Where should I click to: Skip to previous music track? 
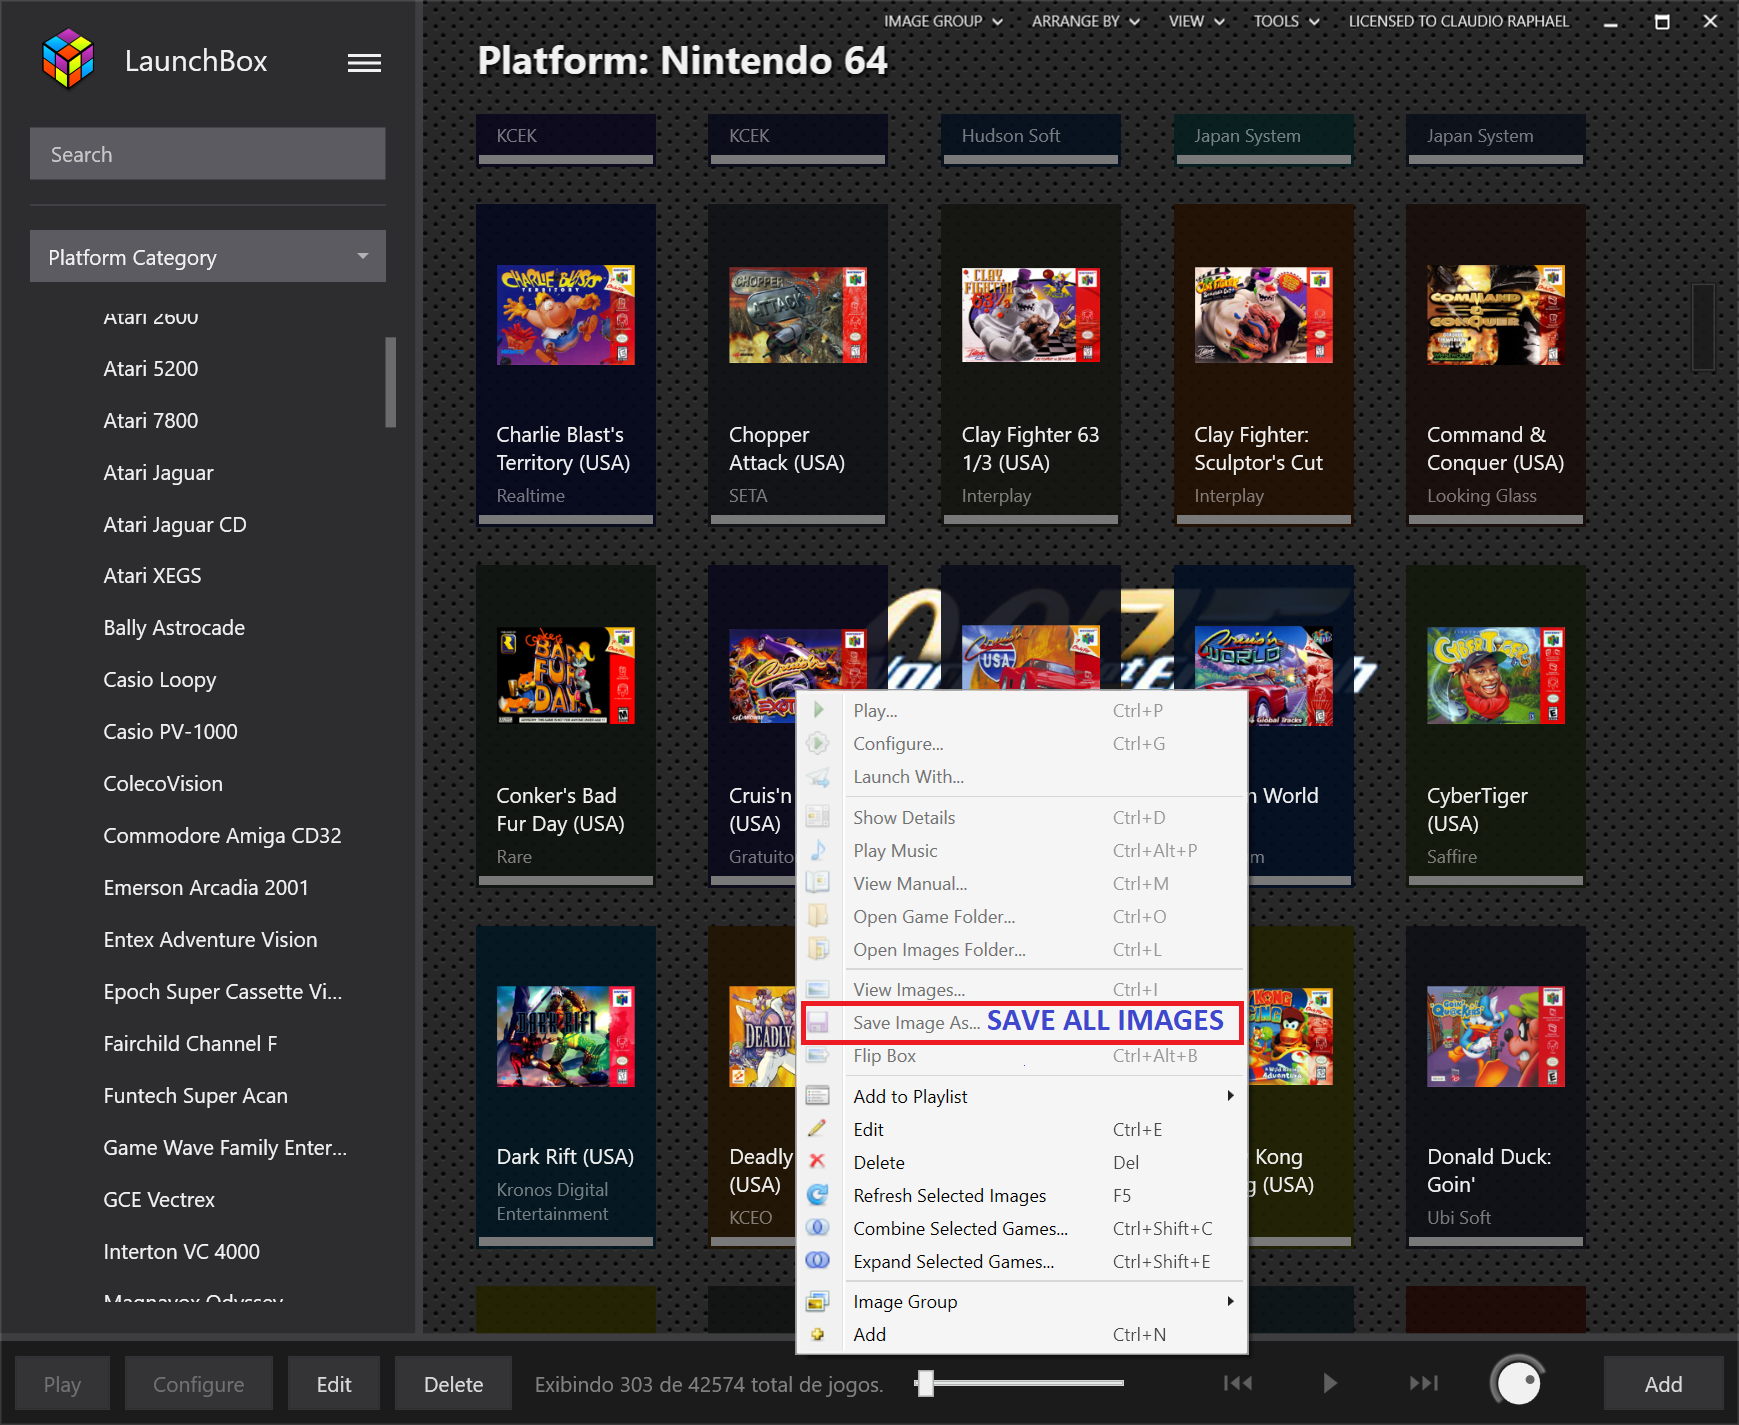[1238, 1383]
